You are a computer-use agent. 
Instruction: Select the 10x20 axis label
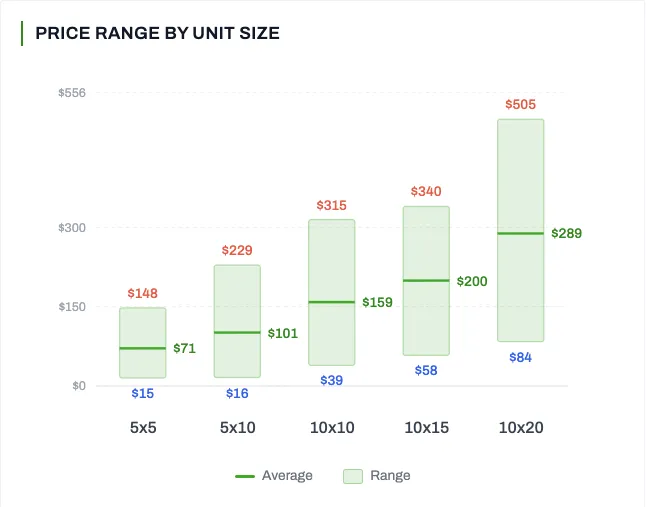[520, 427]
